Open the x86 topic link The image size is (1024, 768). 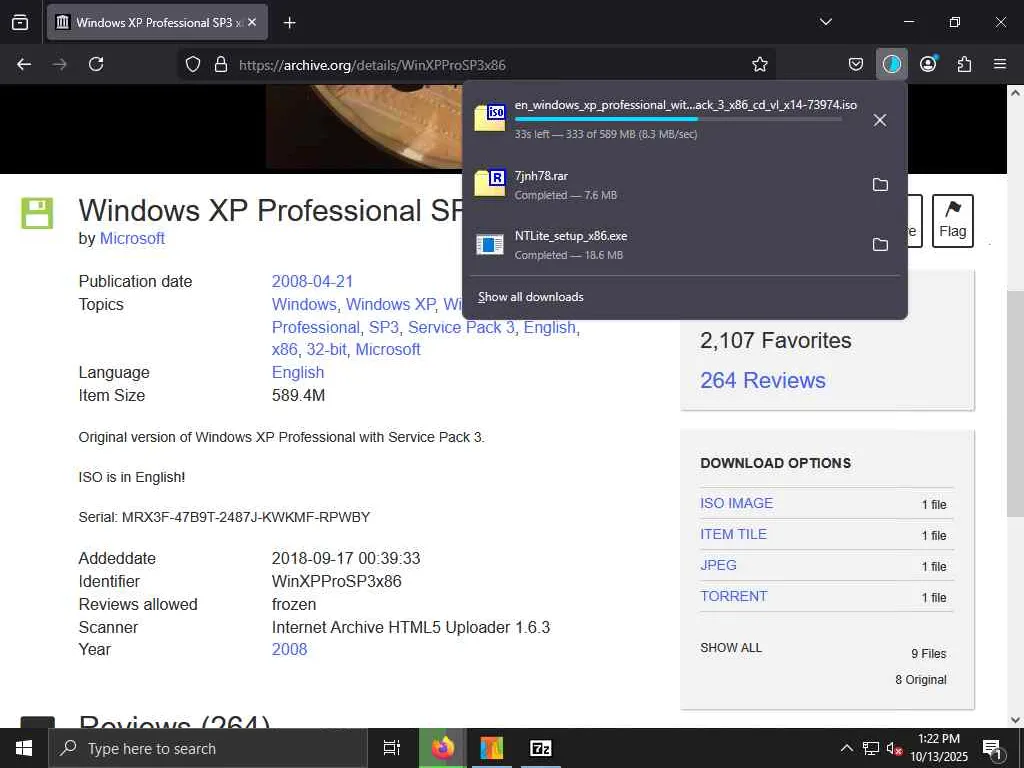pos(284,349)
